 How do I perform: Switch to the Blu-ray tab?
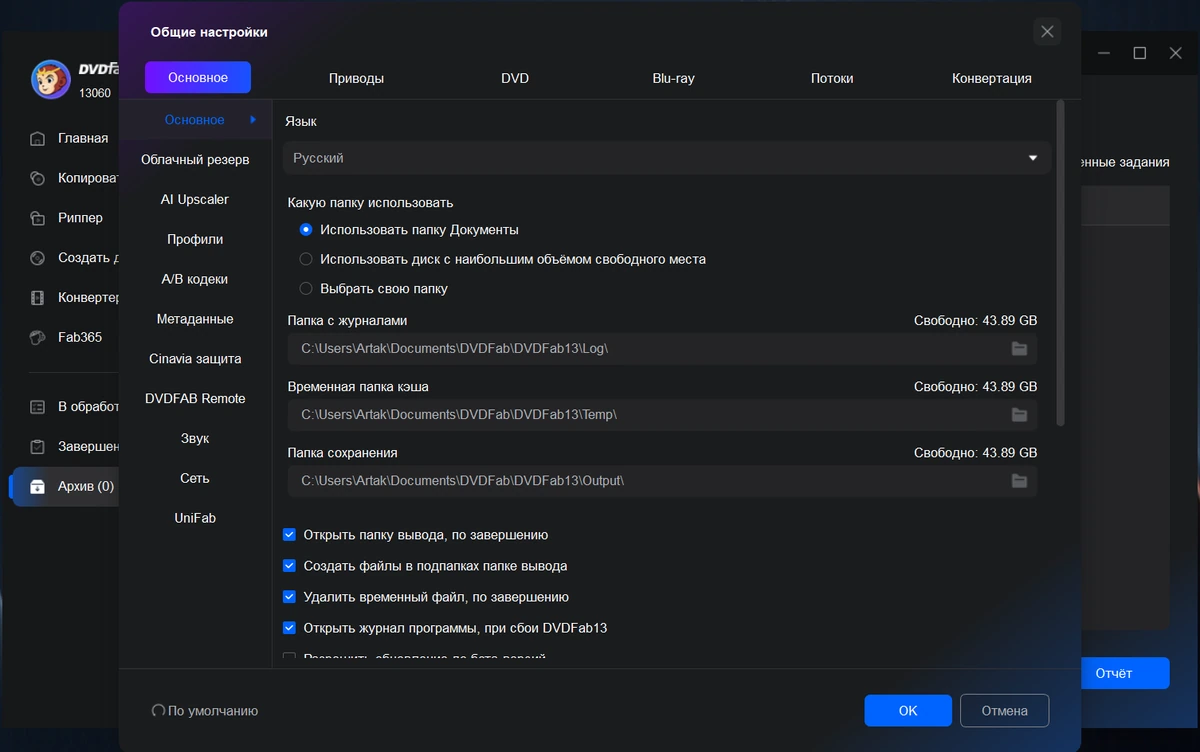pos(673,78)
